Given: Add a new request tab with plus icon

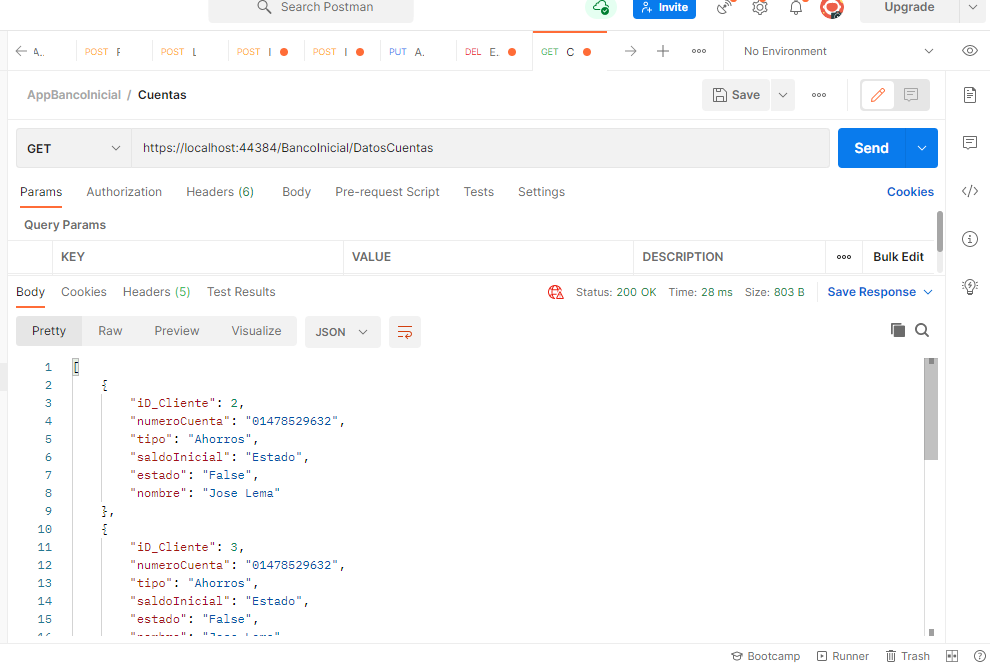Looking at the screenshot, I should coord(662,51).
